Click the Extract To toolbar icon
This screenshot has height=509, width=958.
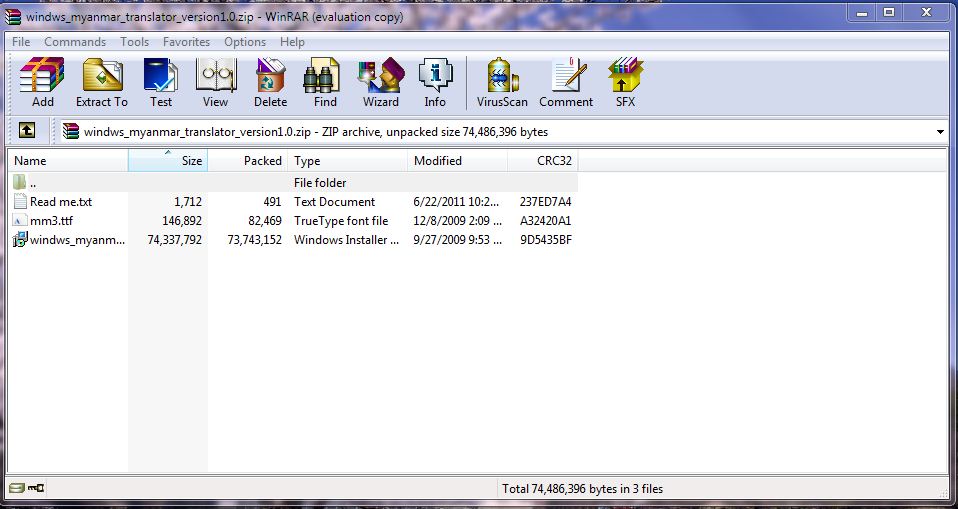pos(102,83)
